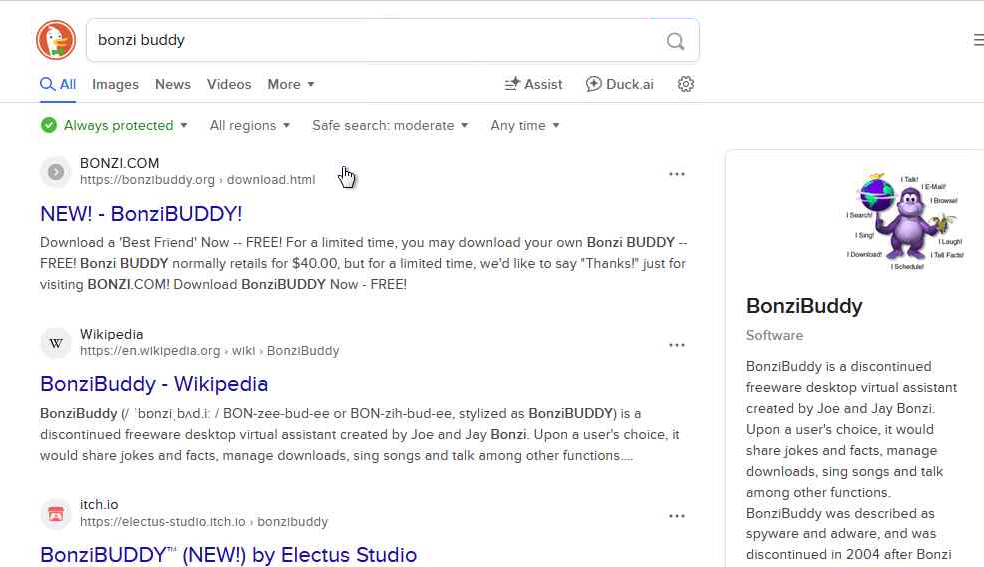
Task: Switch to the Images tab
Action: (x=115, y=84)
